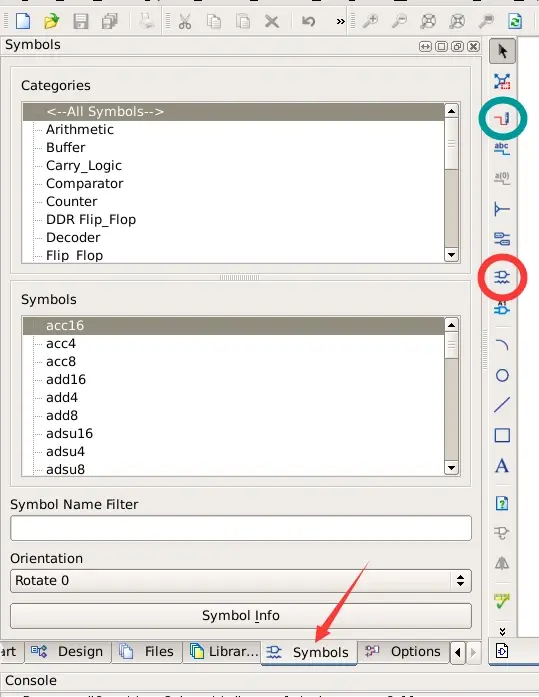This screenshot has height=697, width=539.
Task: Select the Text 'A' tool
Action: [502, 466]
